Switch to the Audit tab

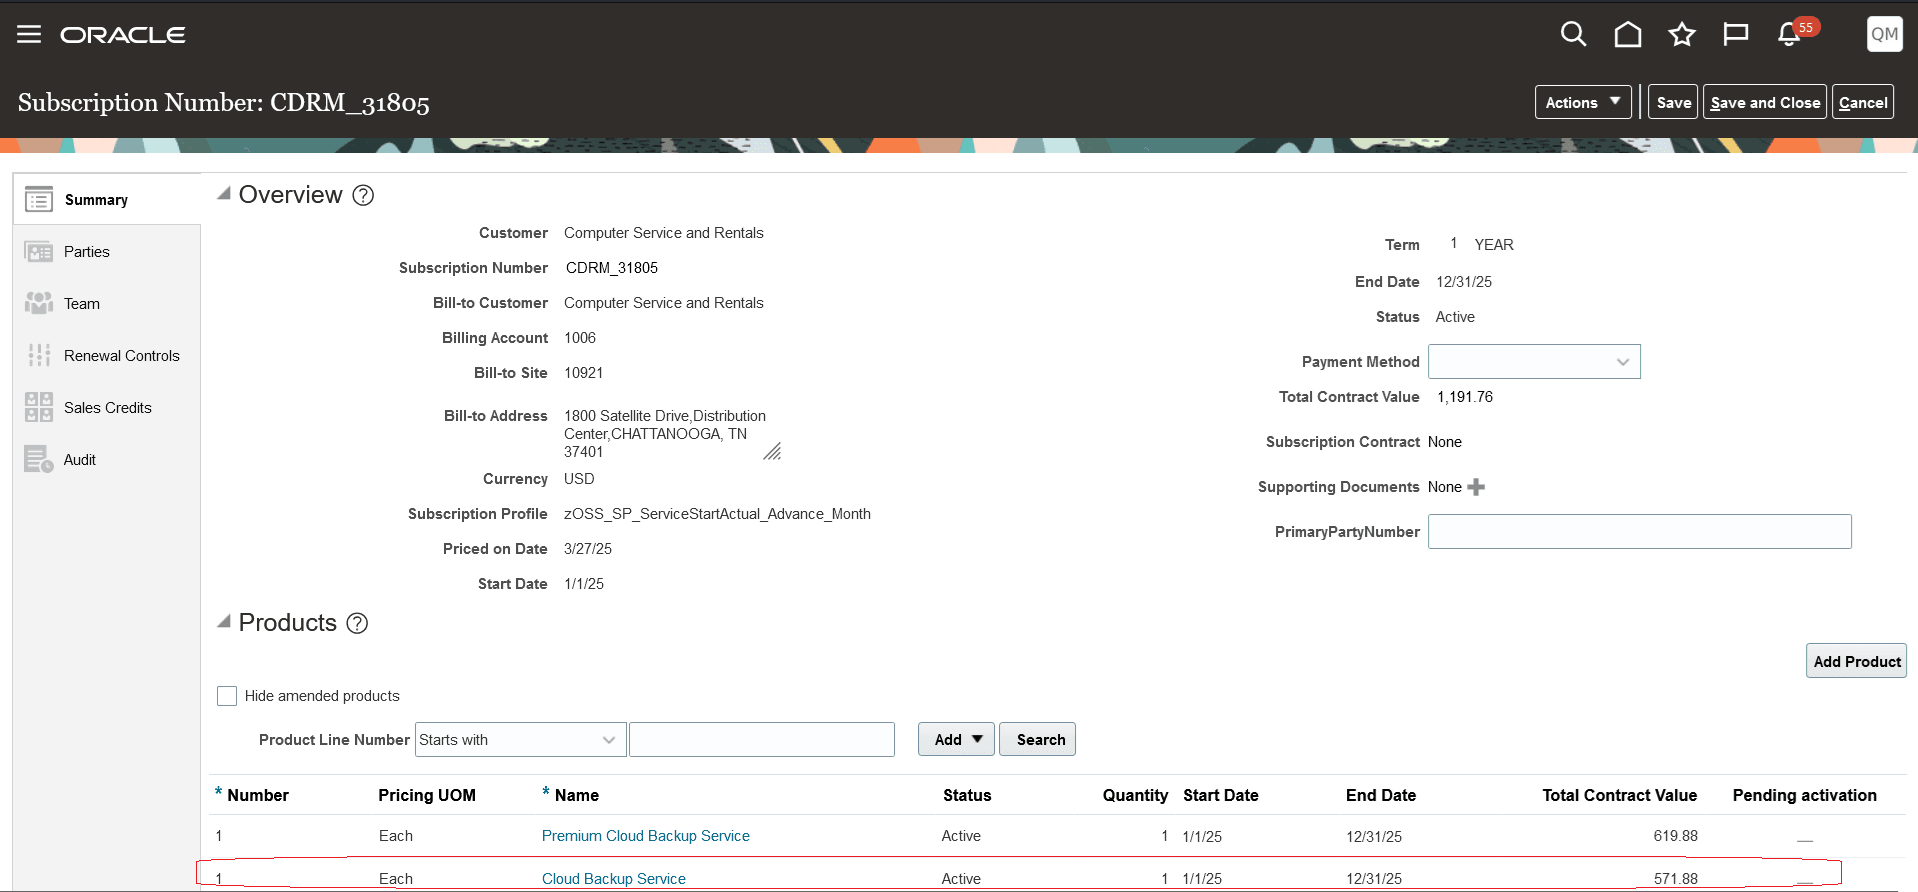click(x=80, y=460)
